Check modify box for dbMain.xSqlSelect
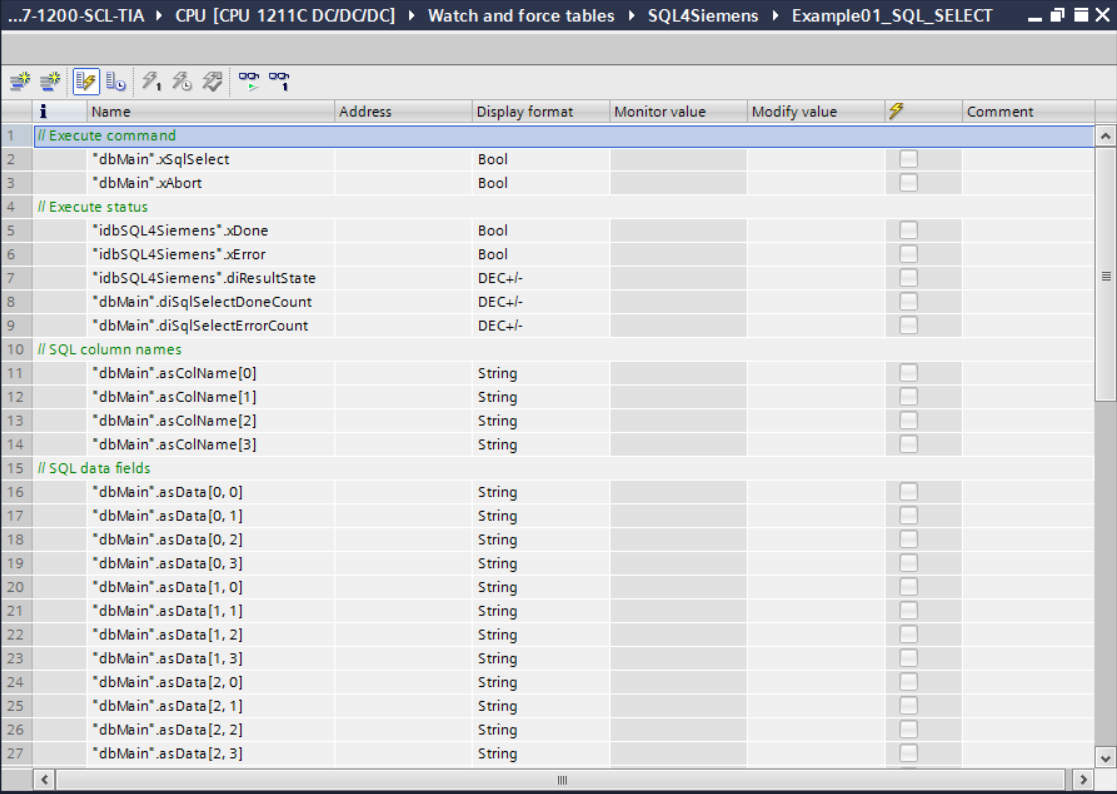The image size is (1117, 794). [908, 159]
